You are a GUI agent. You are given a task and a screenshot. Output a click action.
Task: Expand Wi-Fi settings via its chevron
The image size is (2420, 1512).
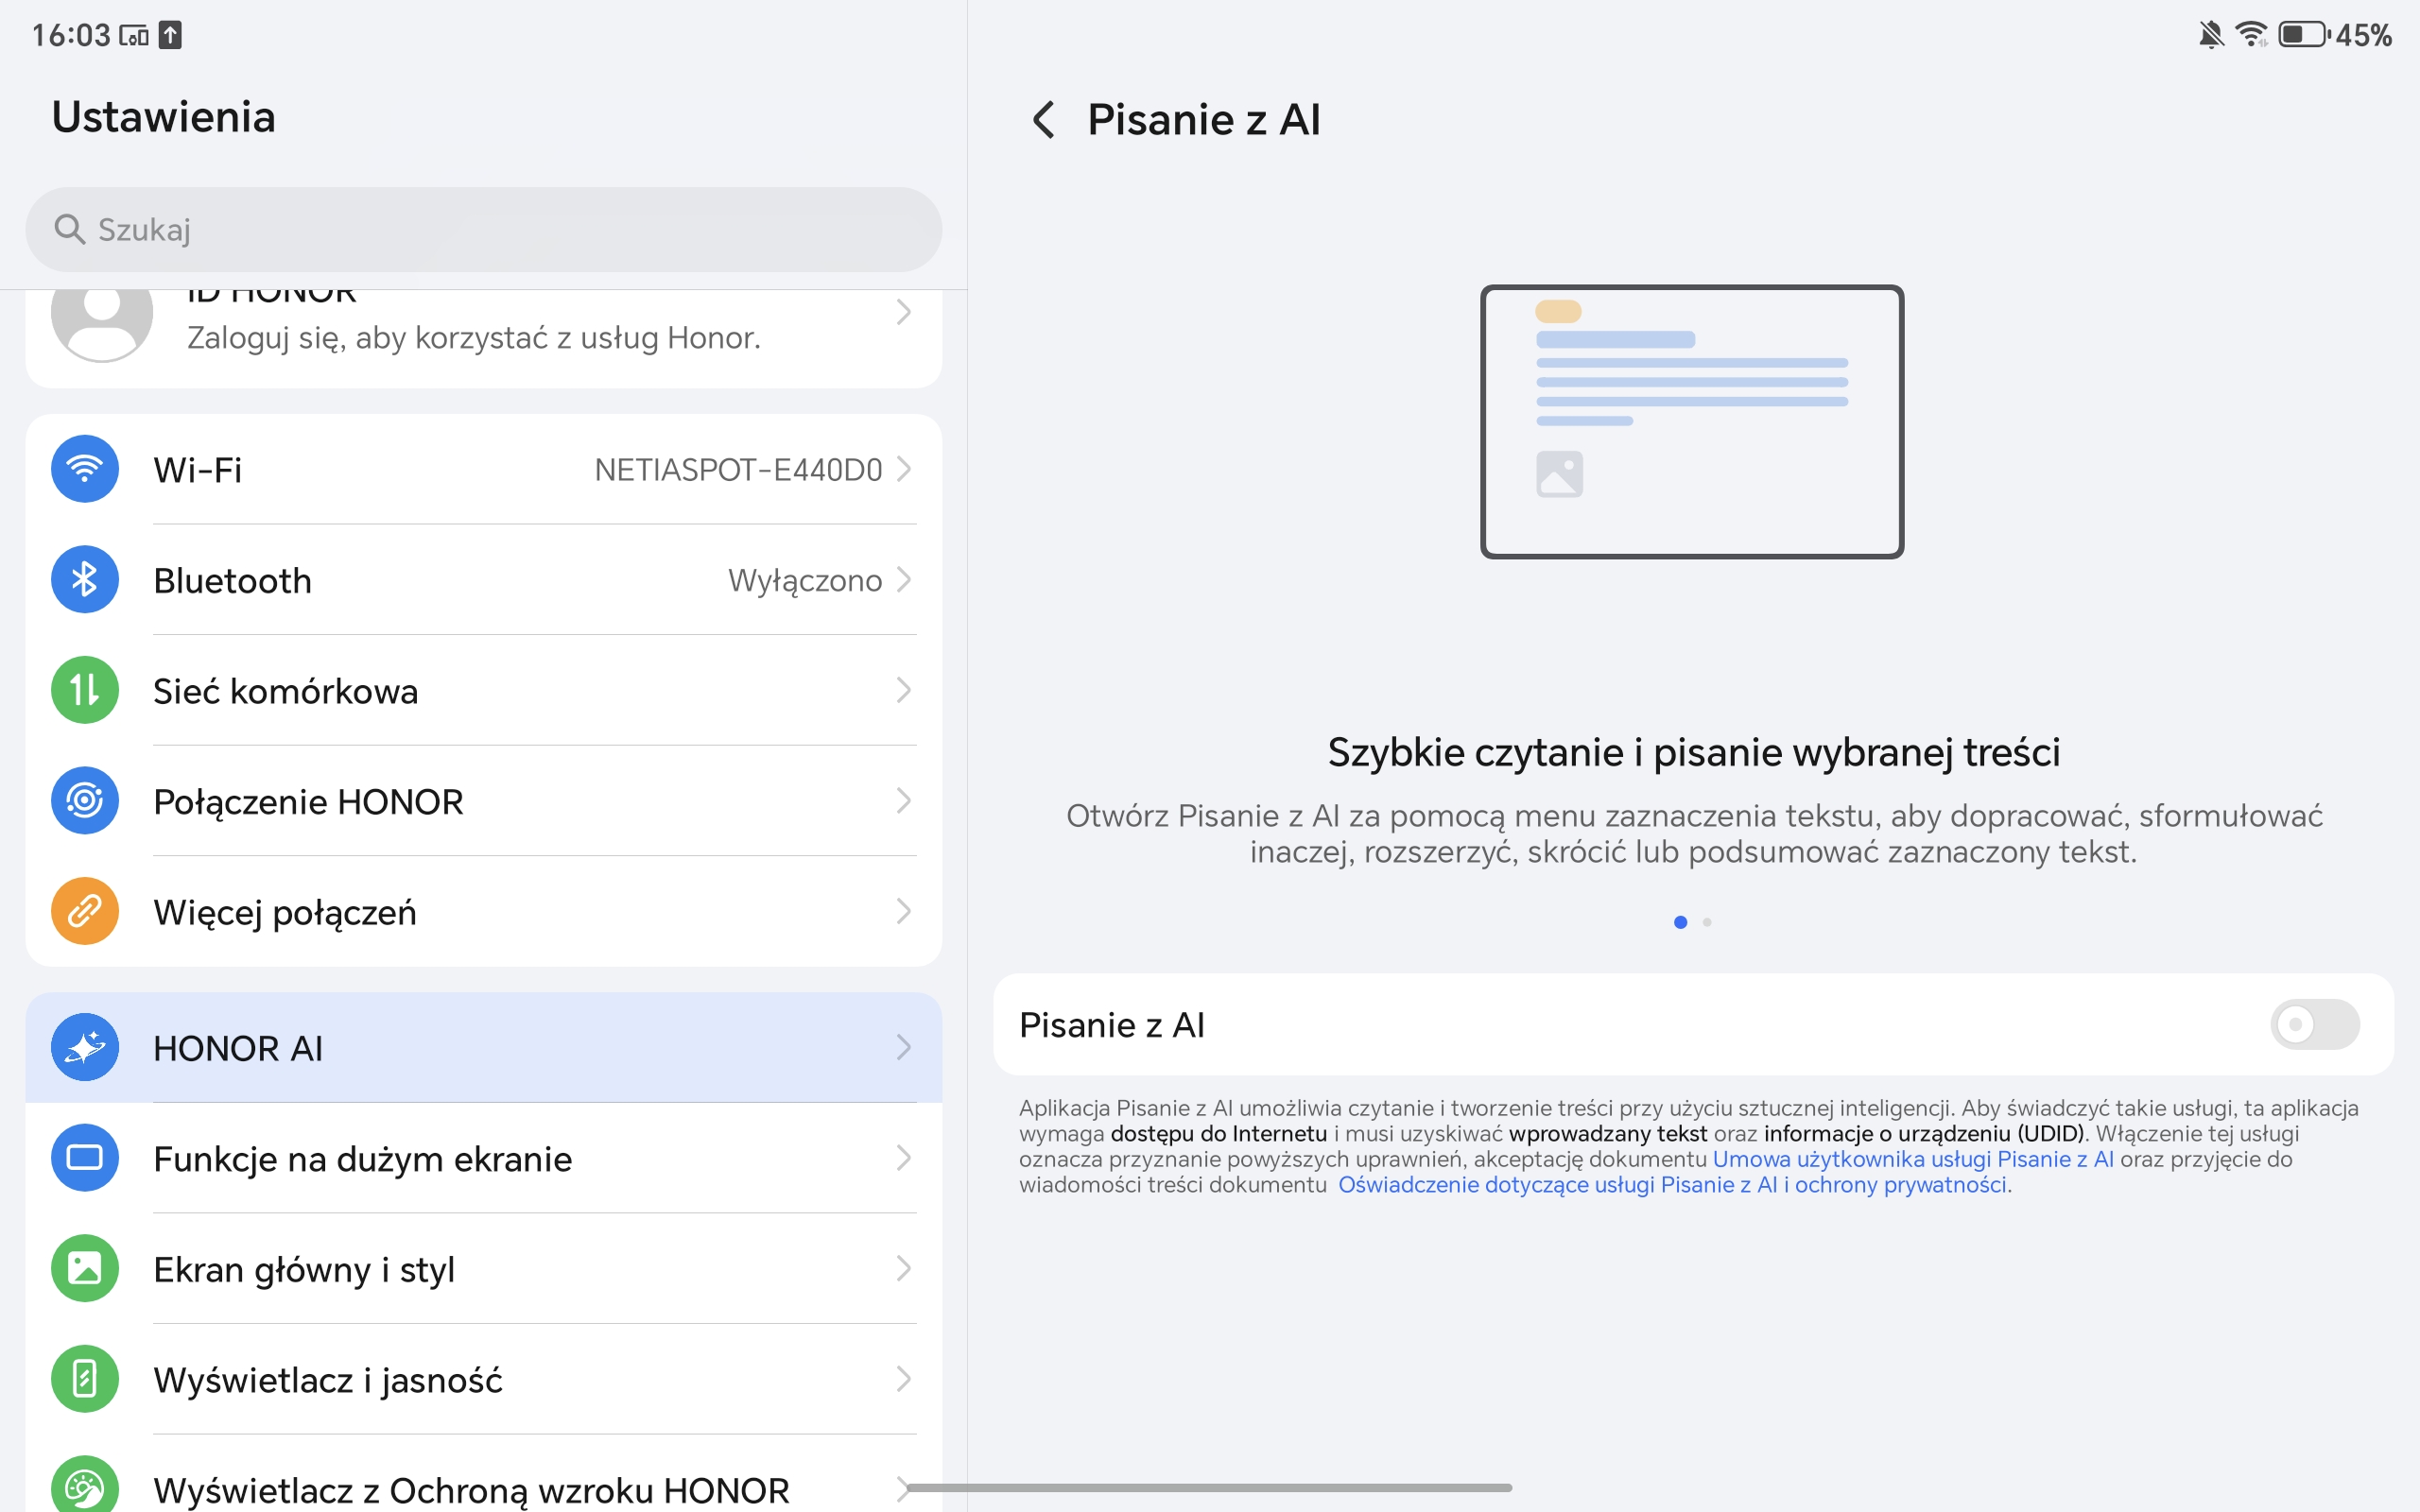pos(903,469)
